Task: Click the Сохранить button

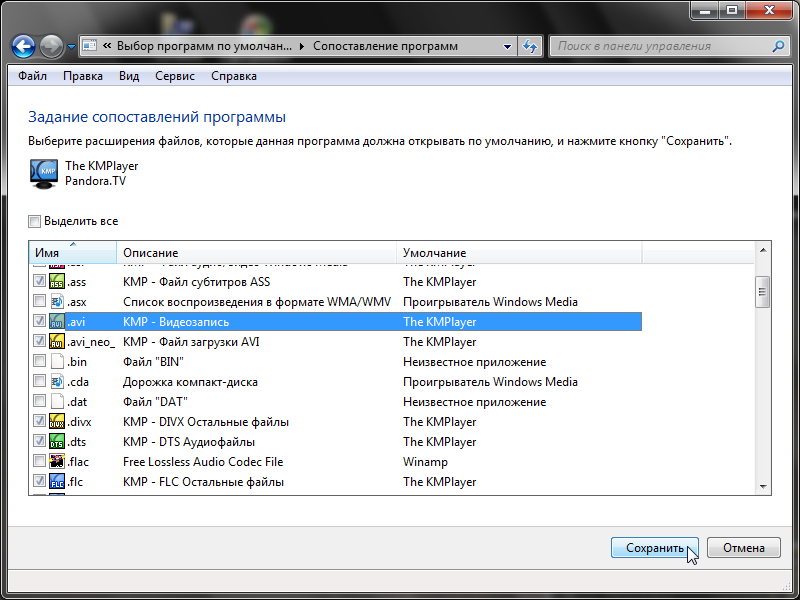Action: [655, 547]
